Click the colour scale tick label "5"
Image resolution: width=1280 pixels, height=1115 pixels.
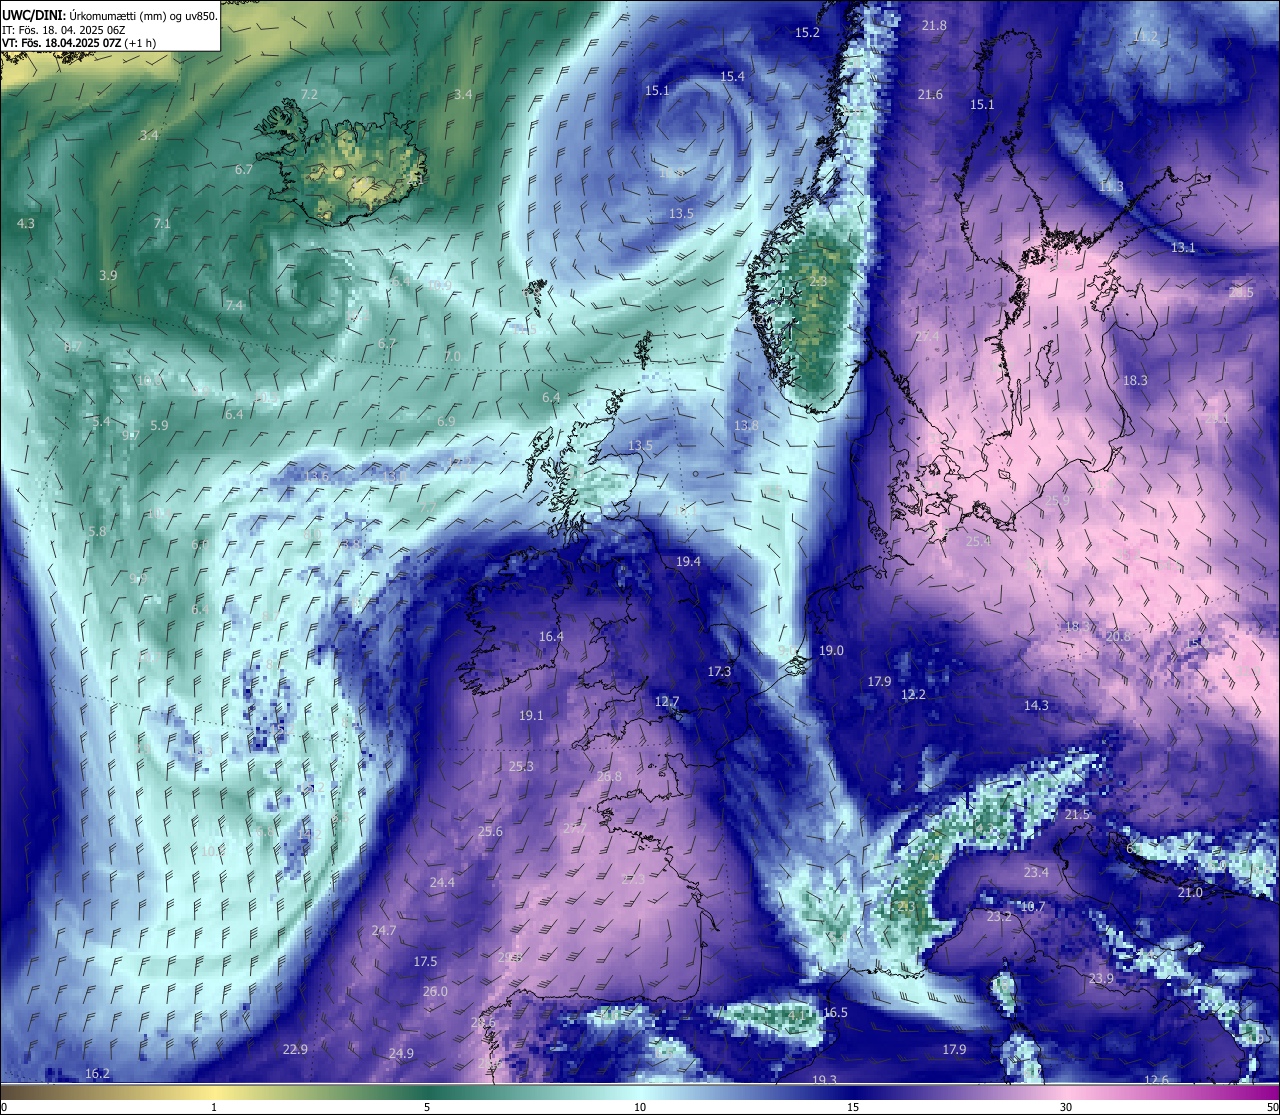(427, 1107)
